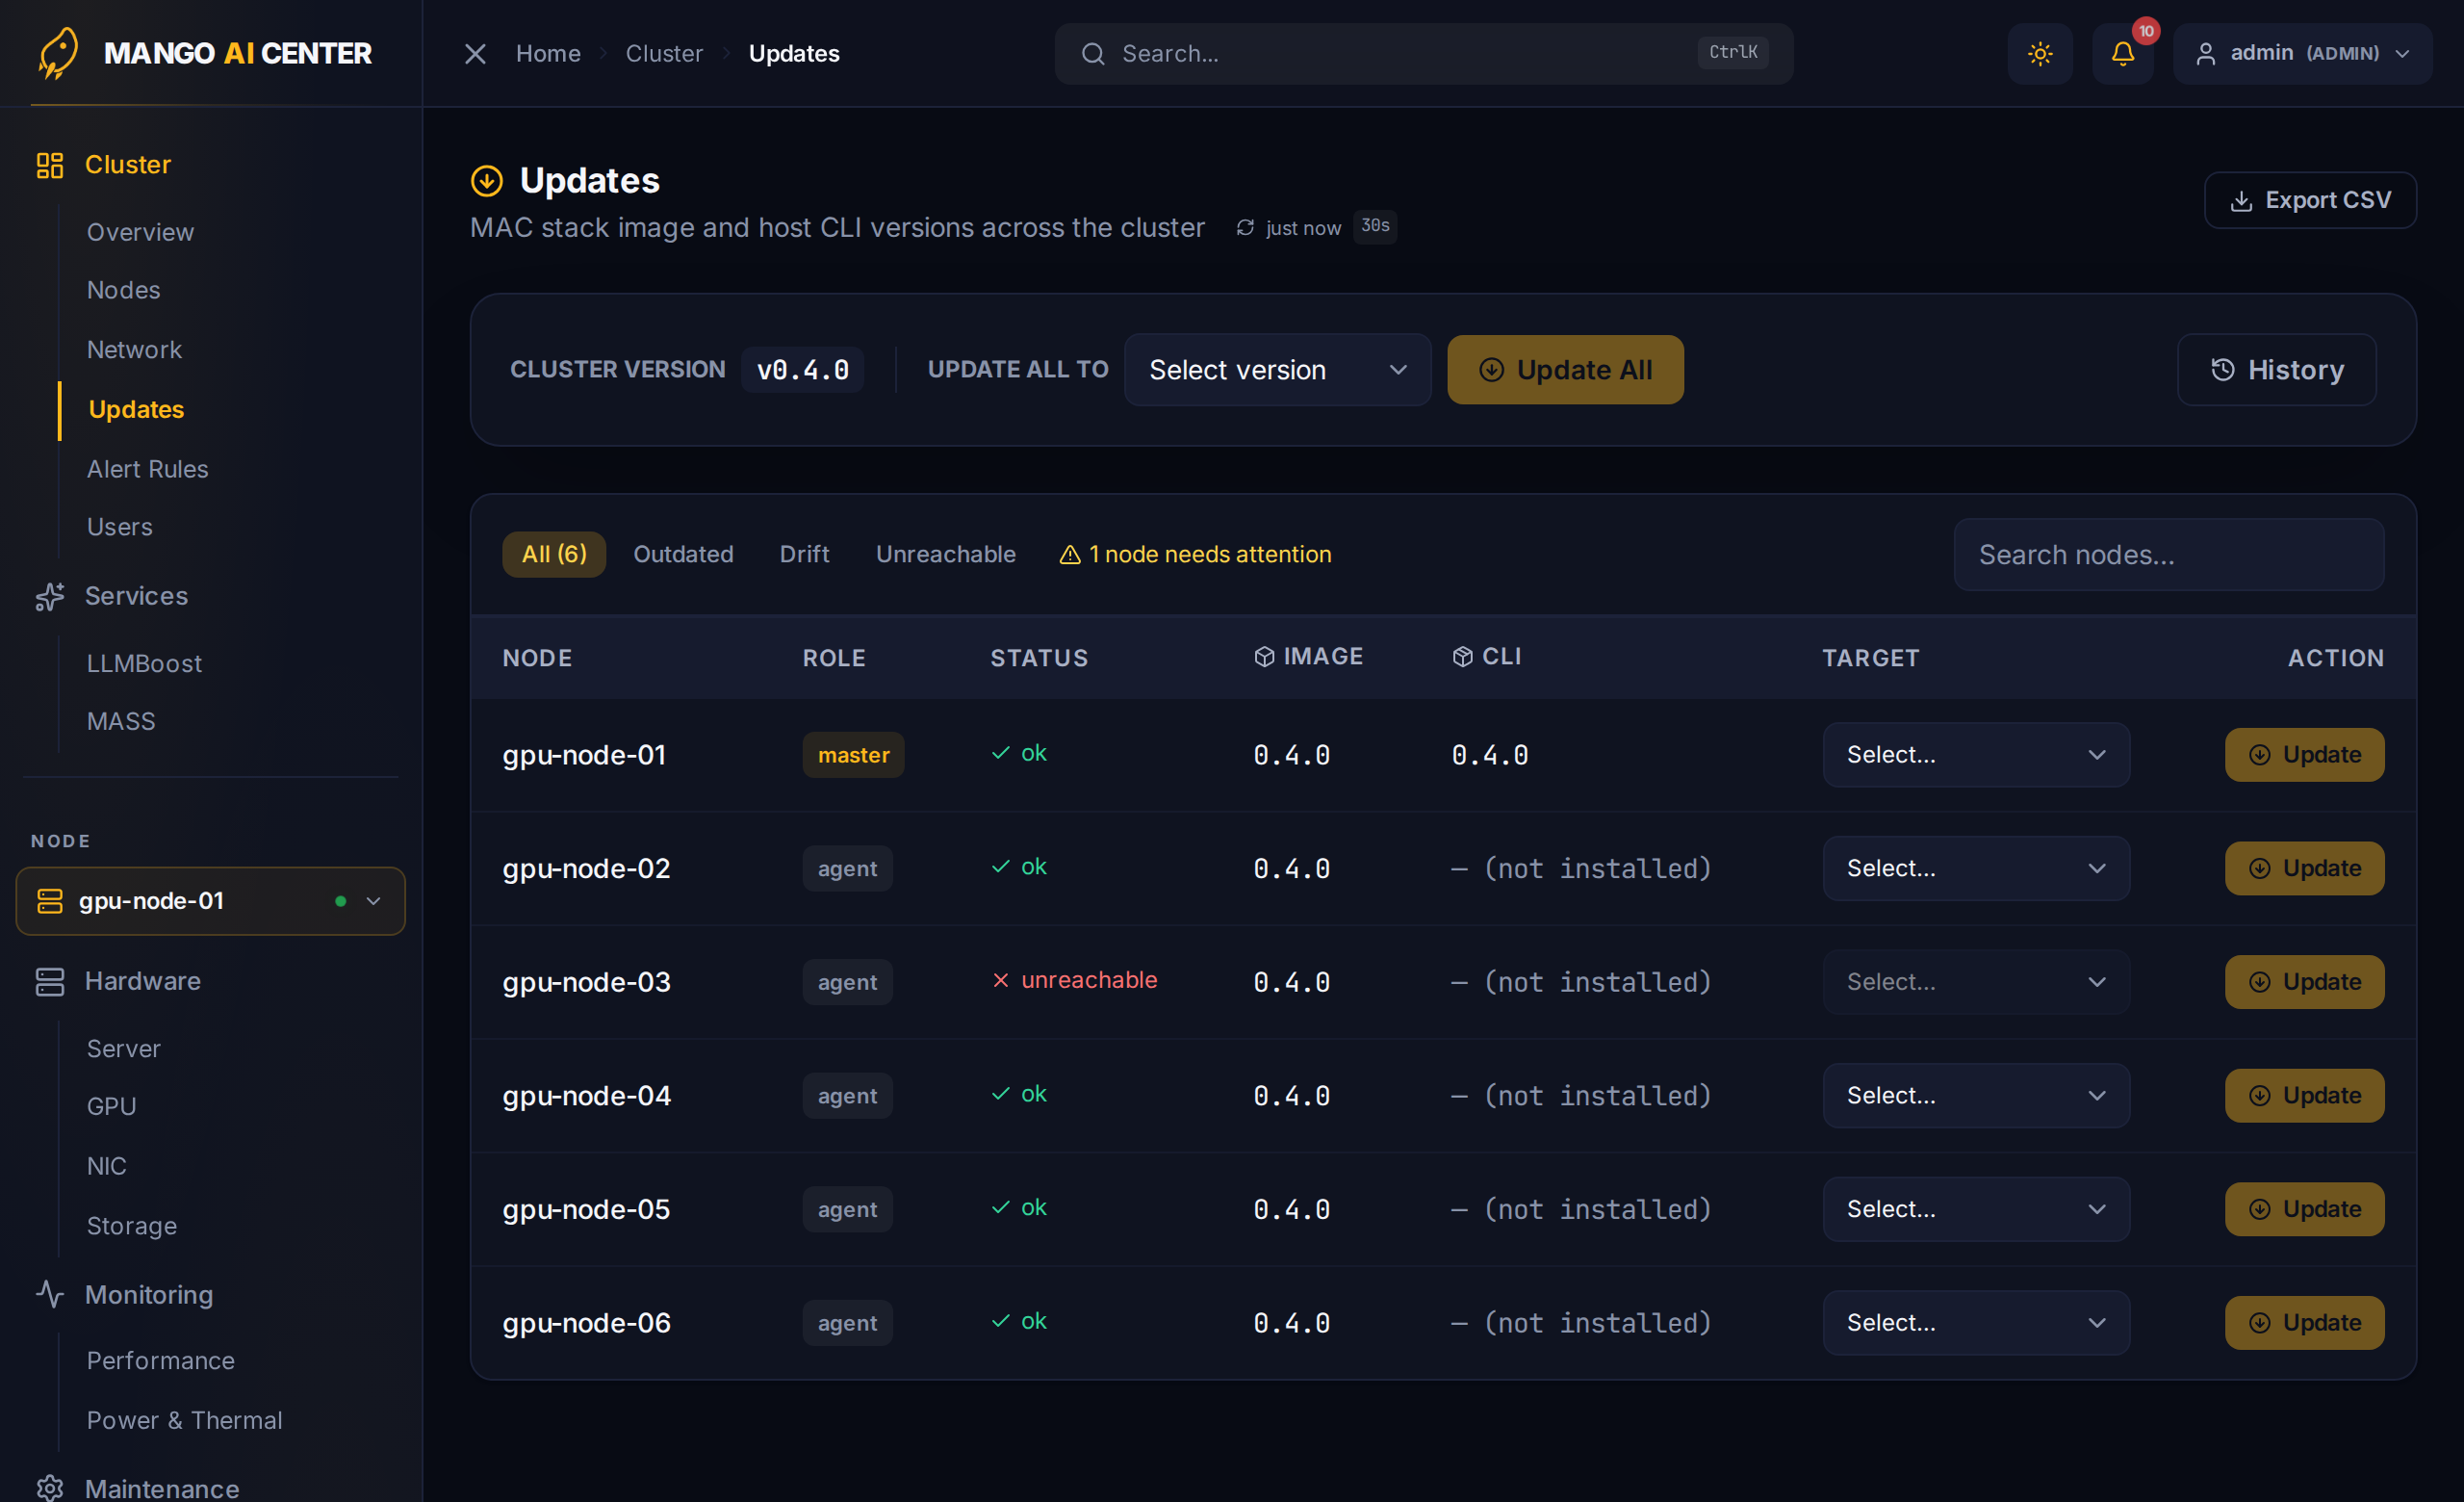The image size is (2464, 1502).
Task: Focus the Search nodes input field
Action: [x=2168, y=555]
